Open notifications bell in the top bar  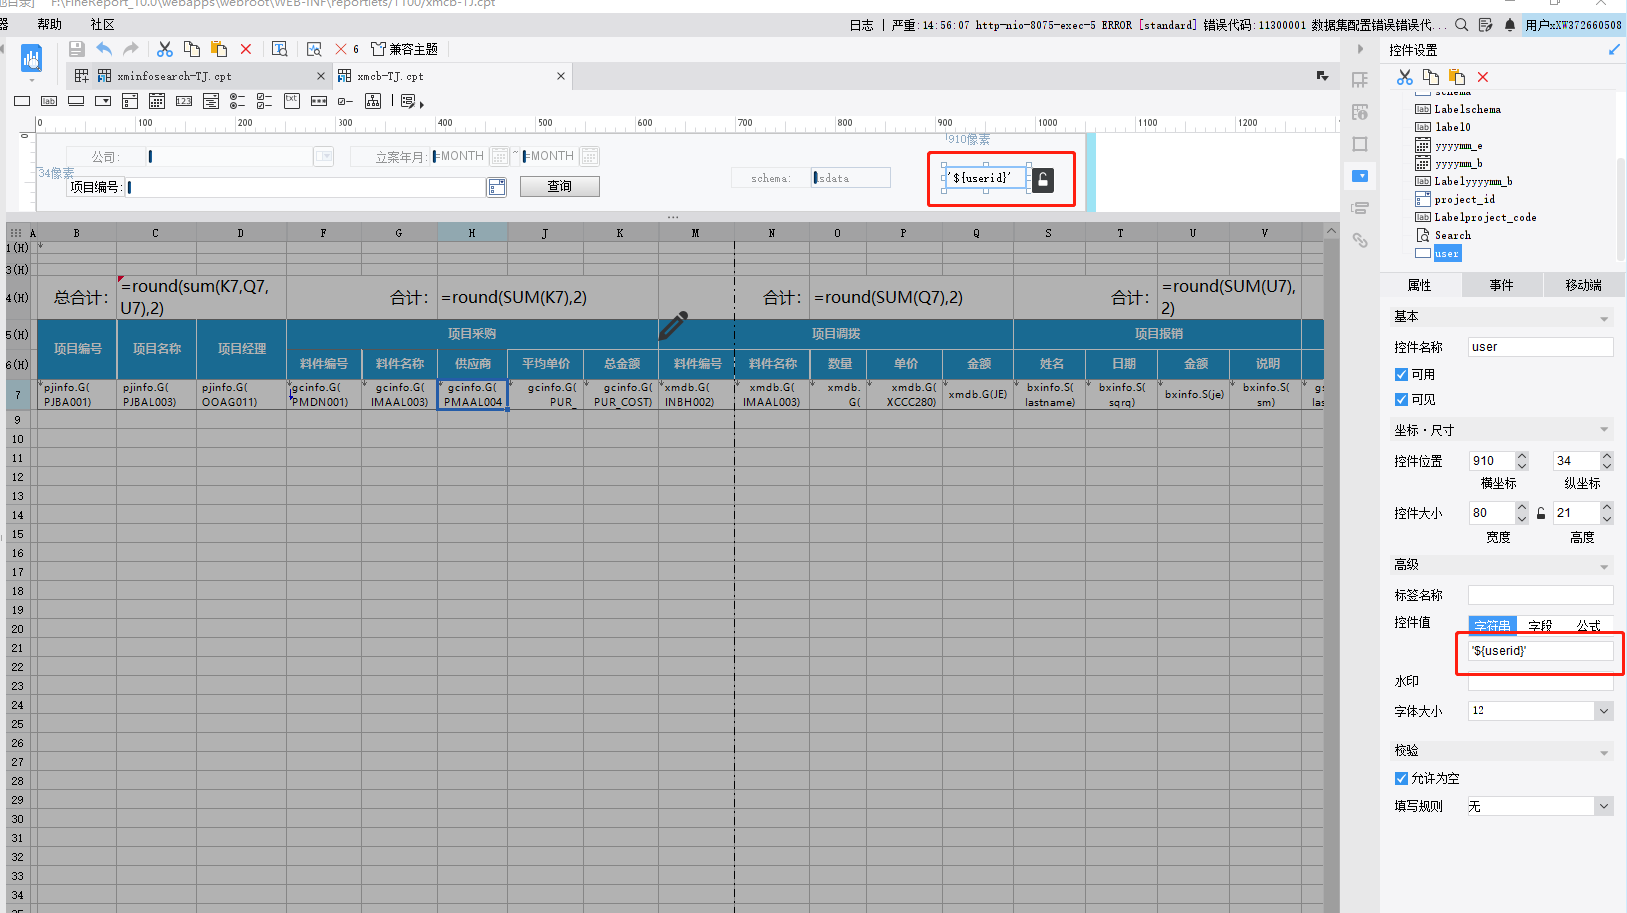click(1510, 25)
